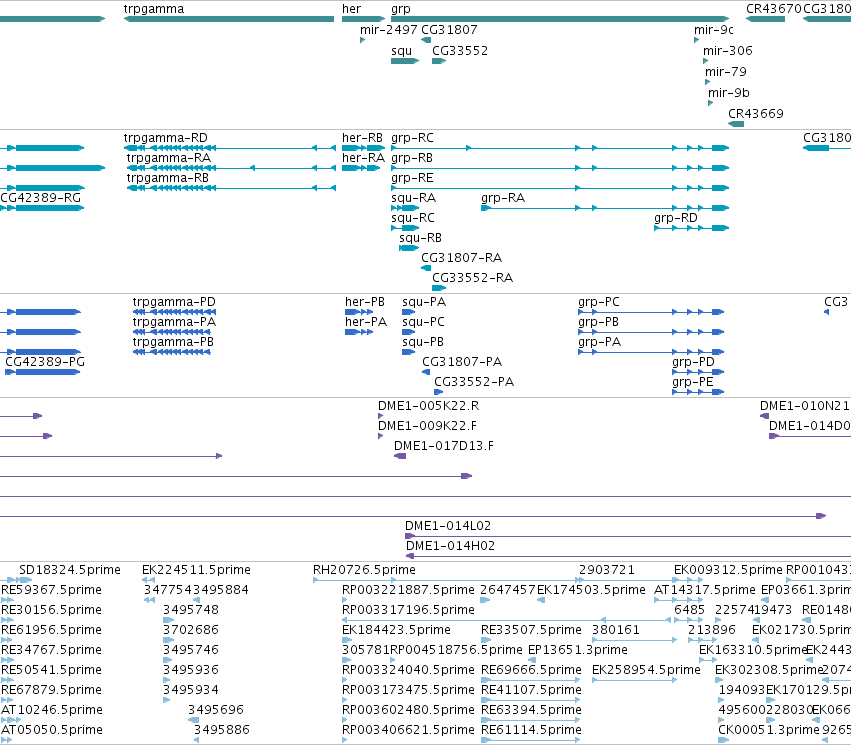
Task: Click the mir-79 label
Action: (x=726, y=72)
